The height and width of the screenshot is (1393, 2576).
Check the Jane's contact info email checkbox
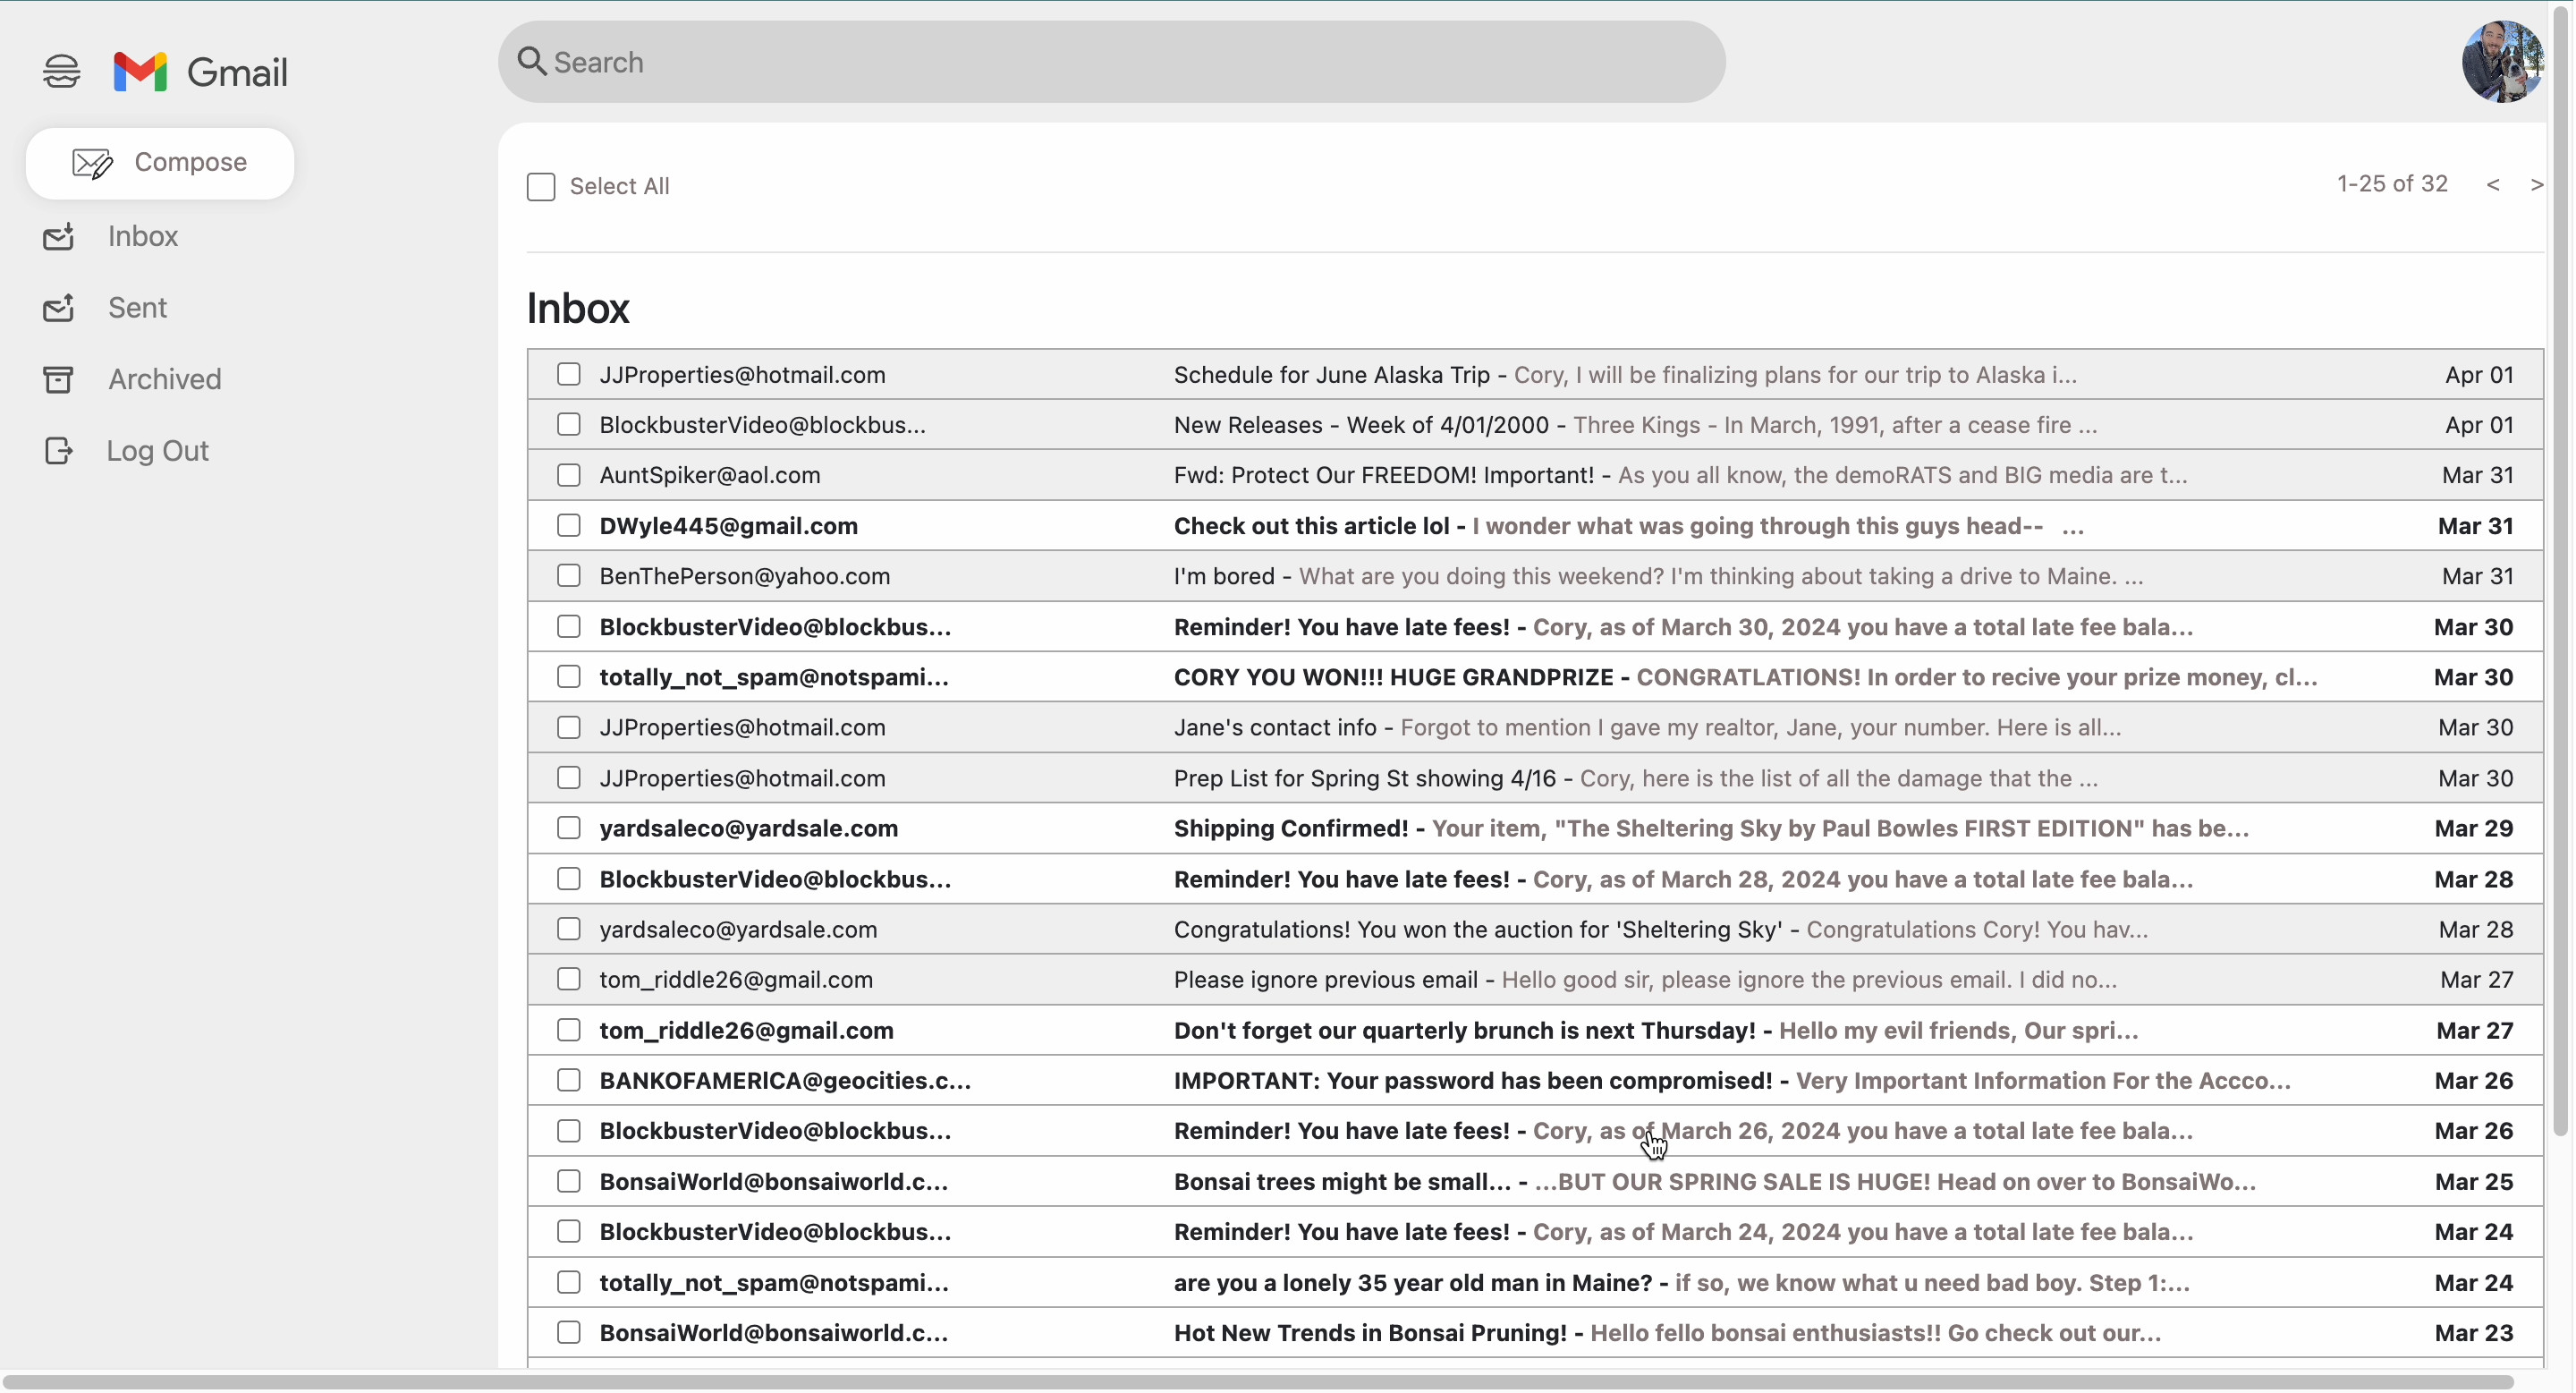[569, 727]
